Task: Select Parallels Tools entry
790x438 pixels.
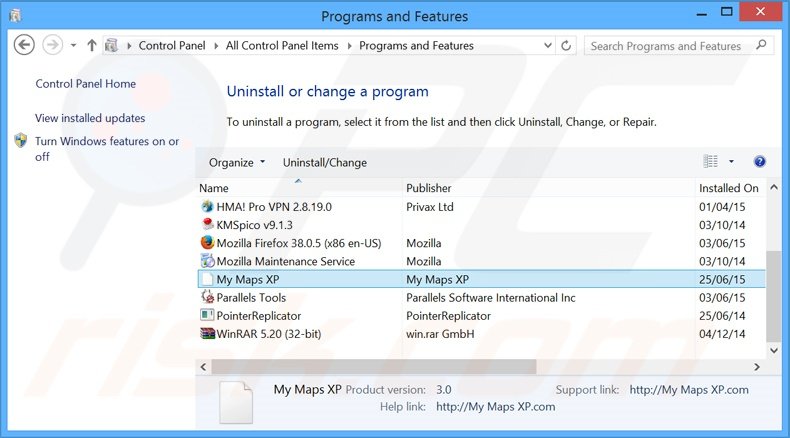Action: click(x=251, y=297)
